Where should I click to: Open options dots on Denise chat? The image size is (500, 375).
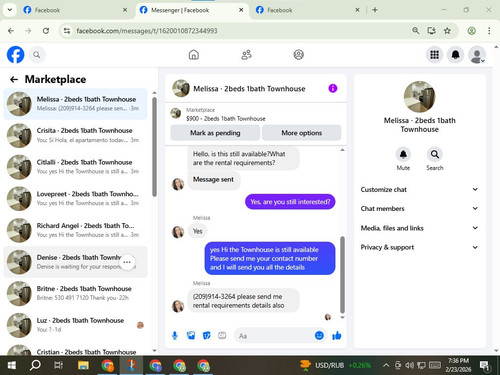pyautogui.click(x=127, y=262)
